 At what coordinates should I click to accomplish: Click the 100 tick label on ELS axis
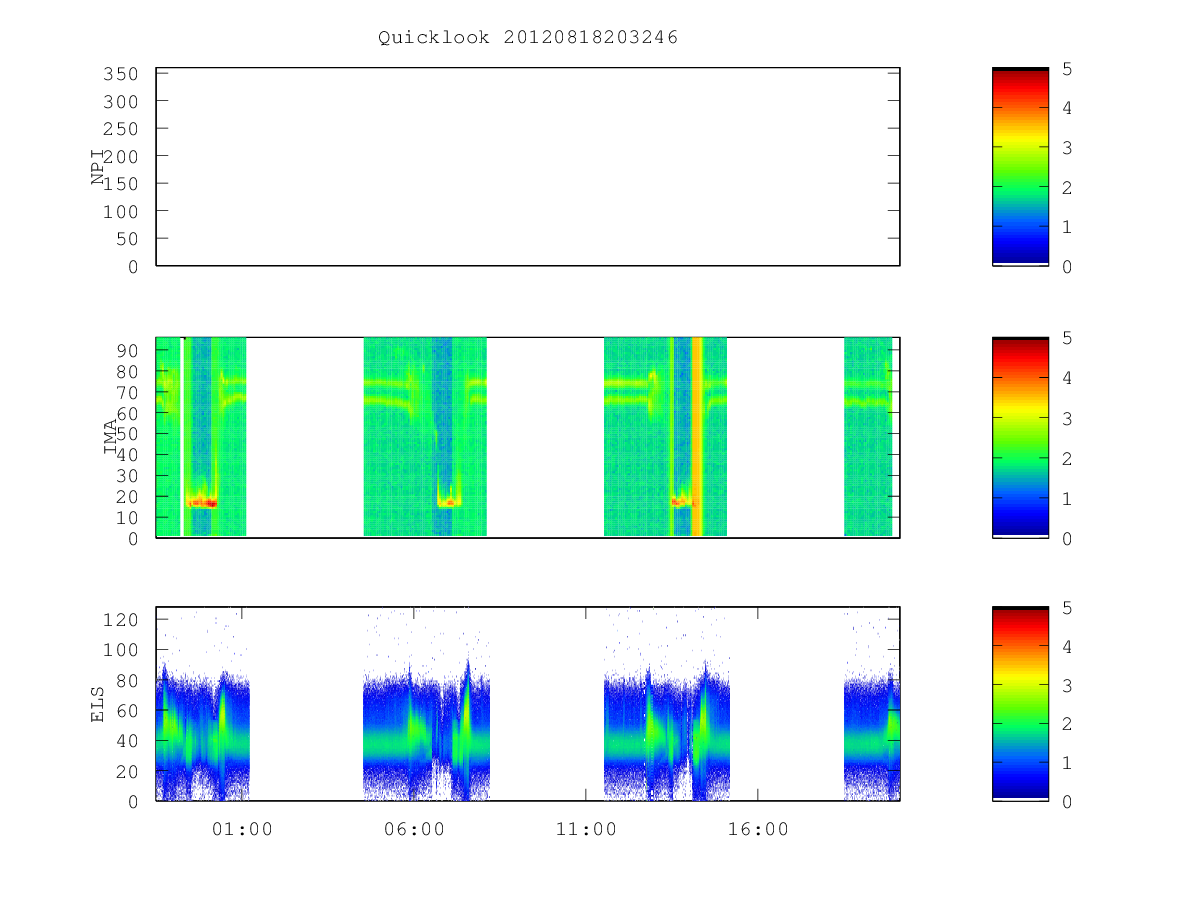(121, 650)
